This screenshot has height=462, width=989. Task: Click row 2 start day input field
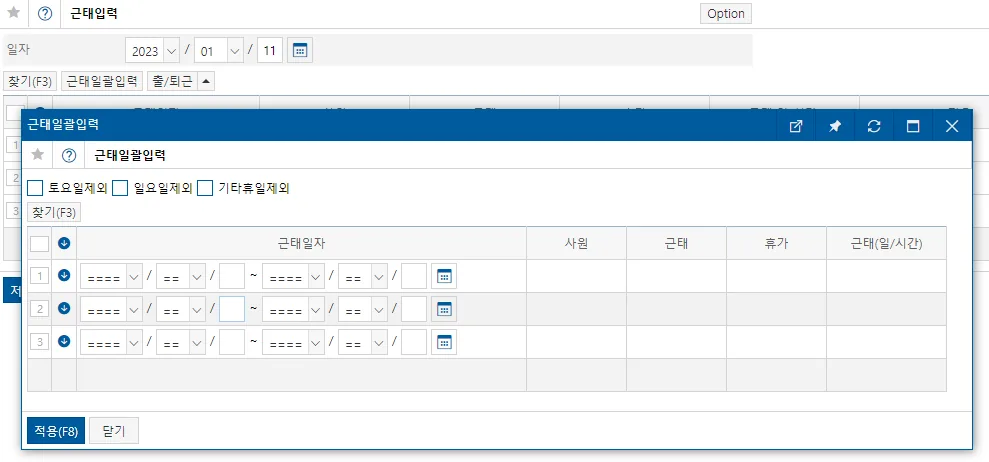tap(232, 309)
